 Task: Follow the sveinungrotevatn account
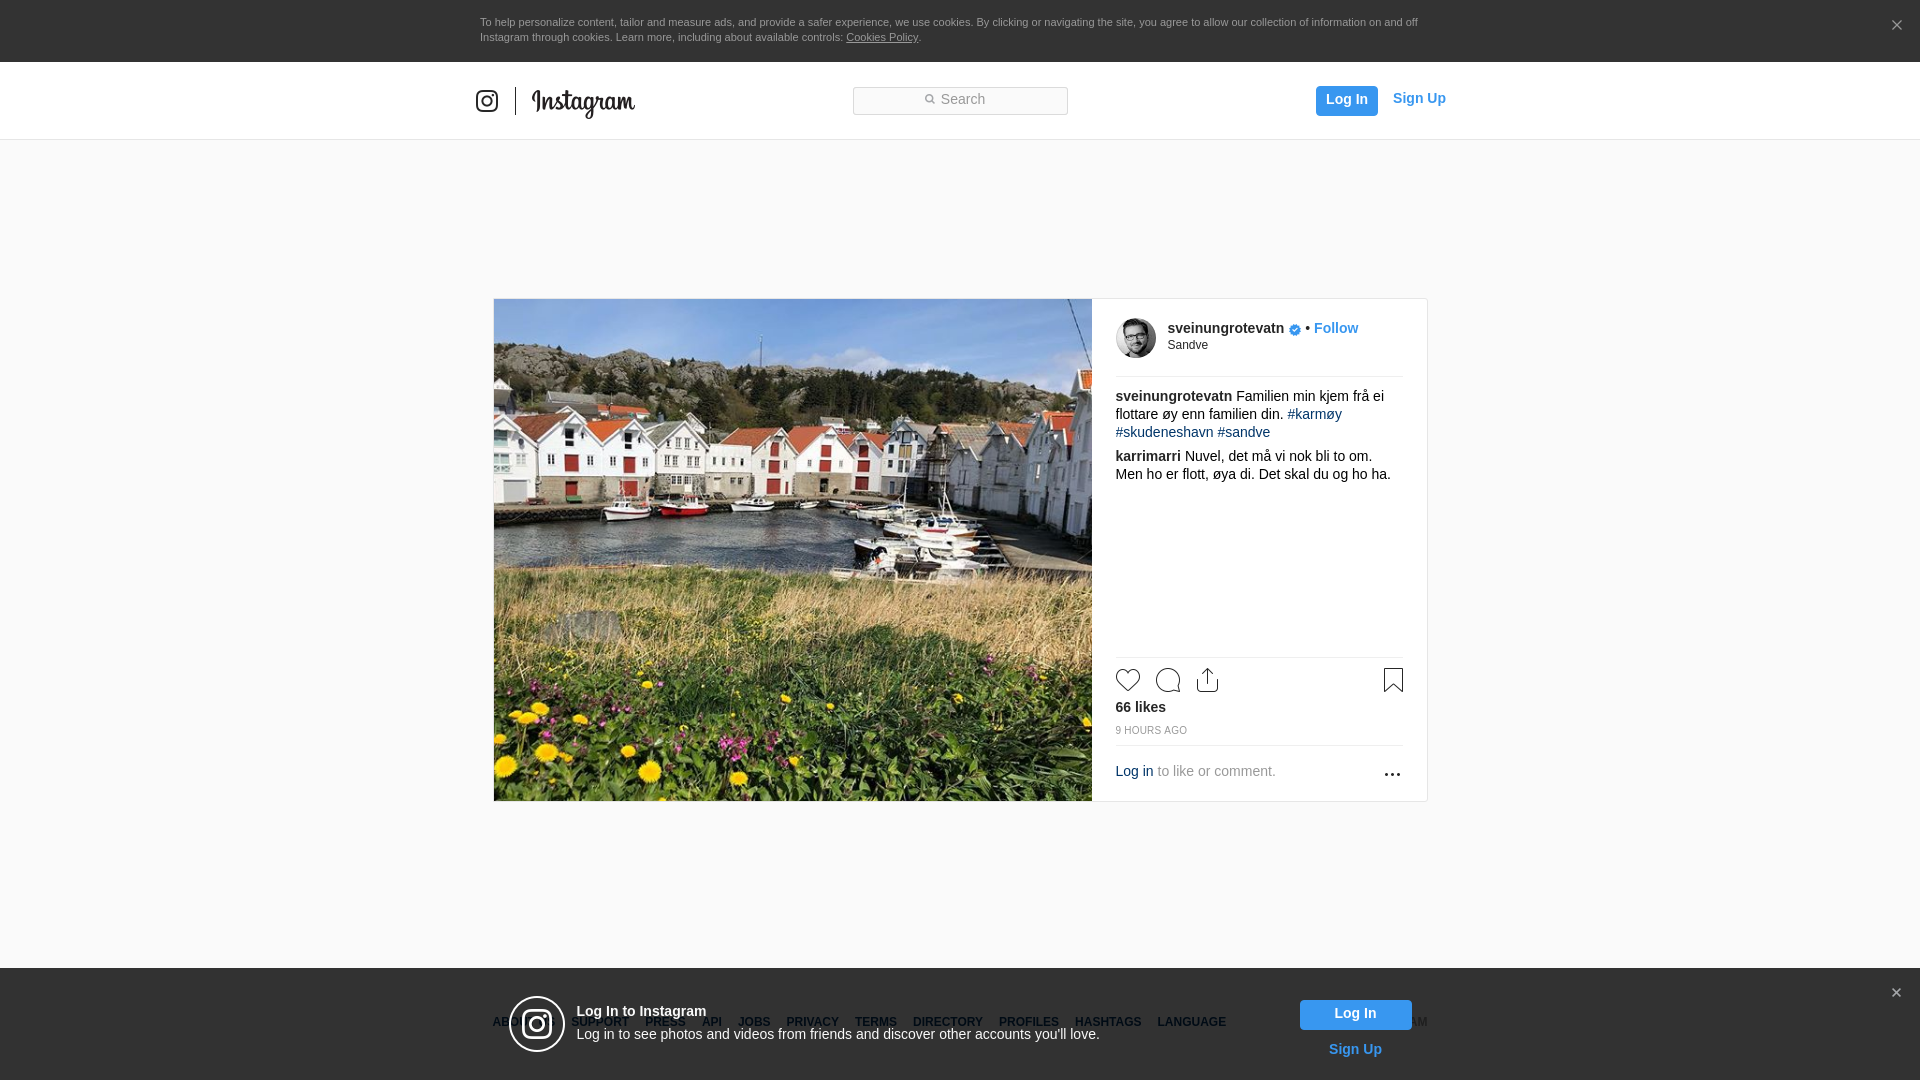coord(1335,328)
